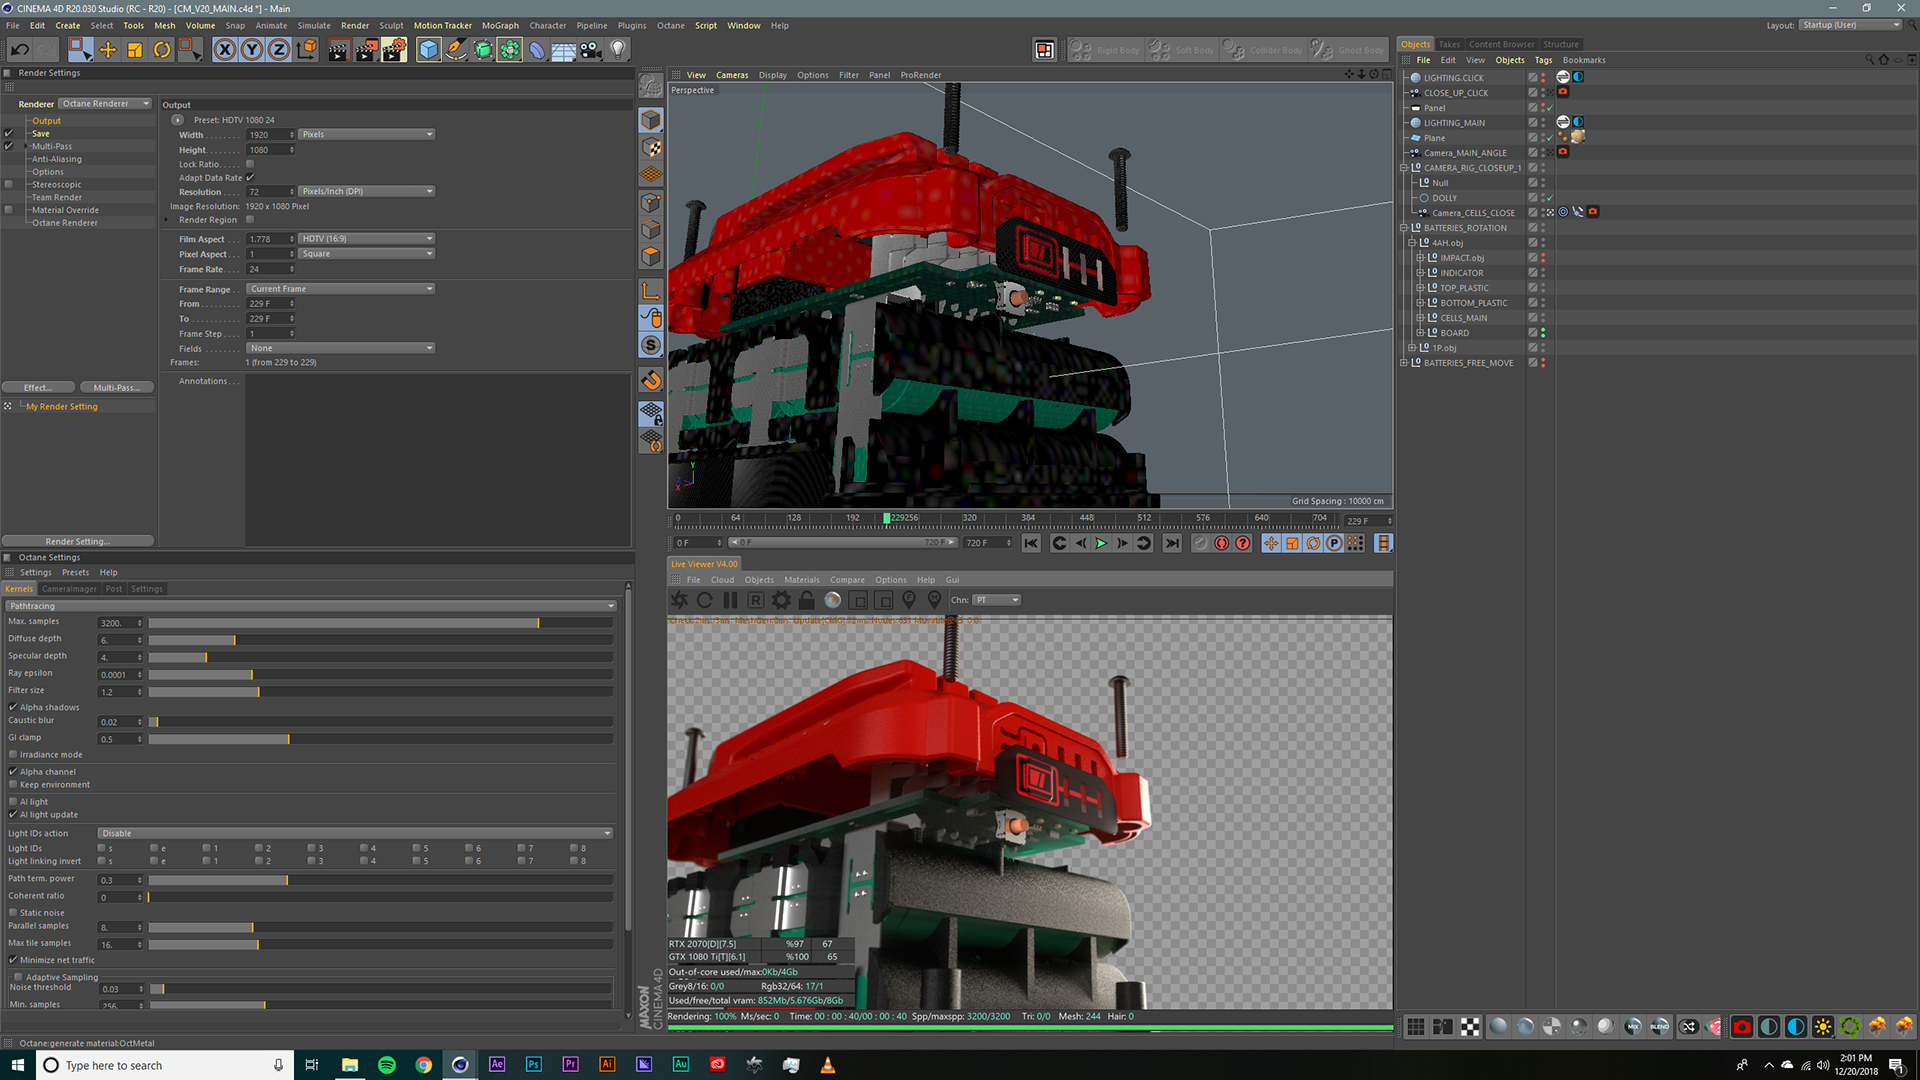Screen dimensions: 1920x1080
Task: Expand the BATTERIES_FREE_MOVE object tree
Action: 1404,363
